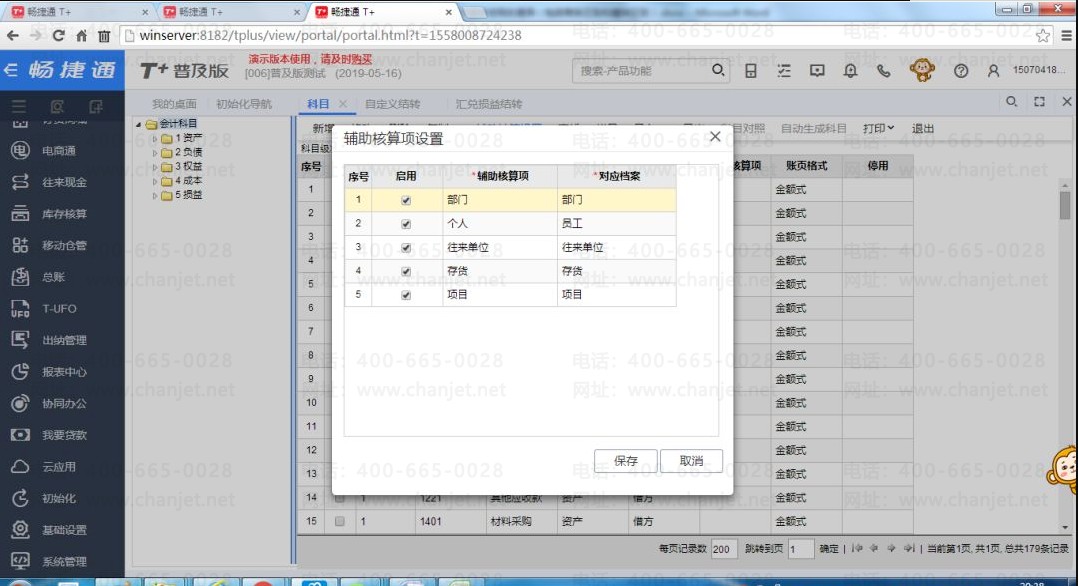Switch to the 初始化导航 tab
The width and height of the screenshot is (1078, 586).
pos(243,104)
